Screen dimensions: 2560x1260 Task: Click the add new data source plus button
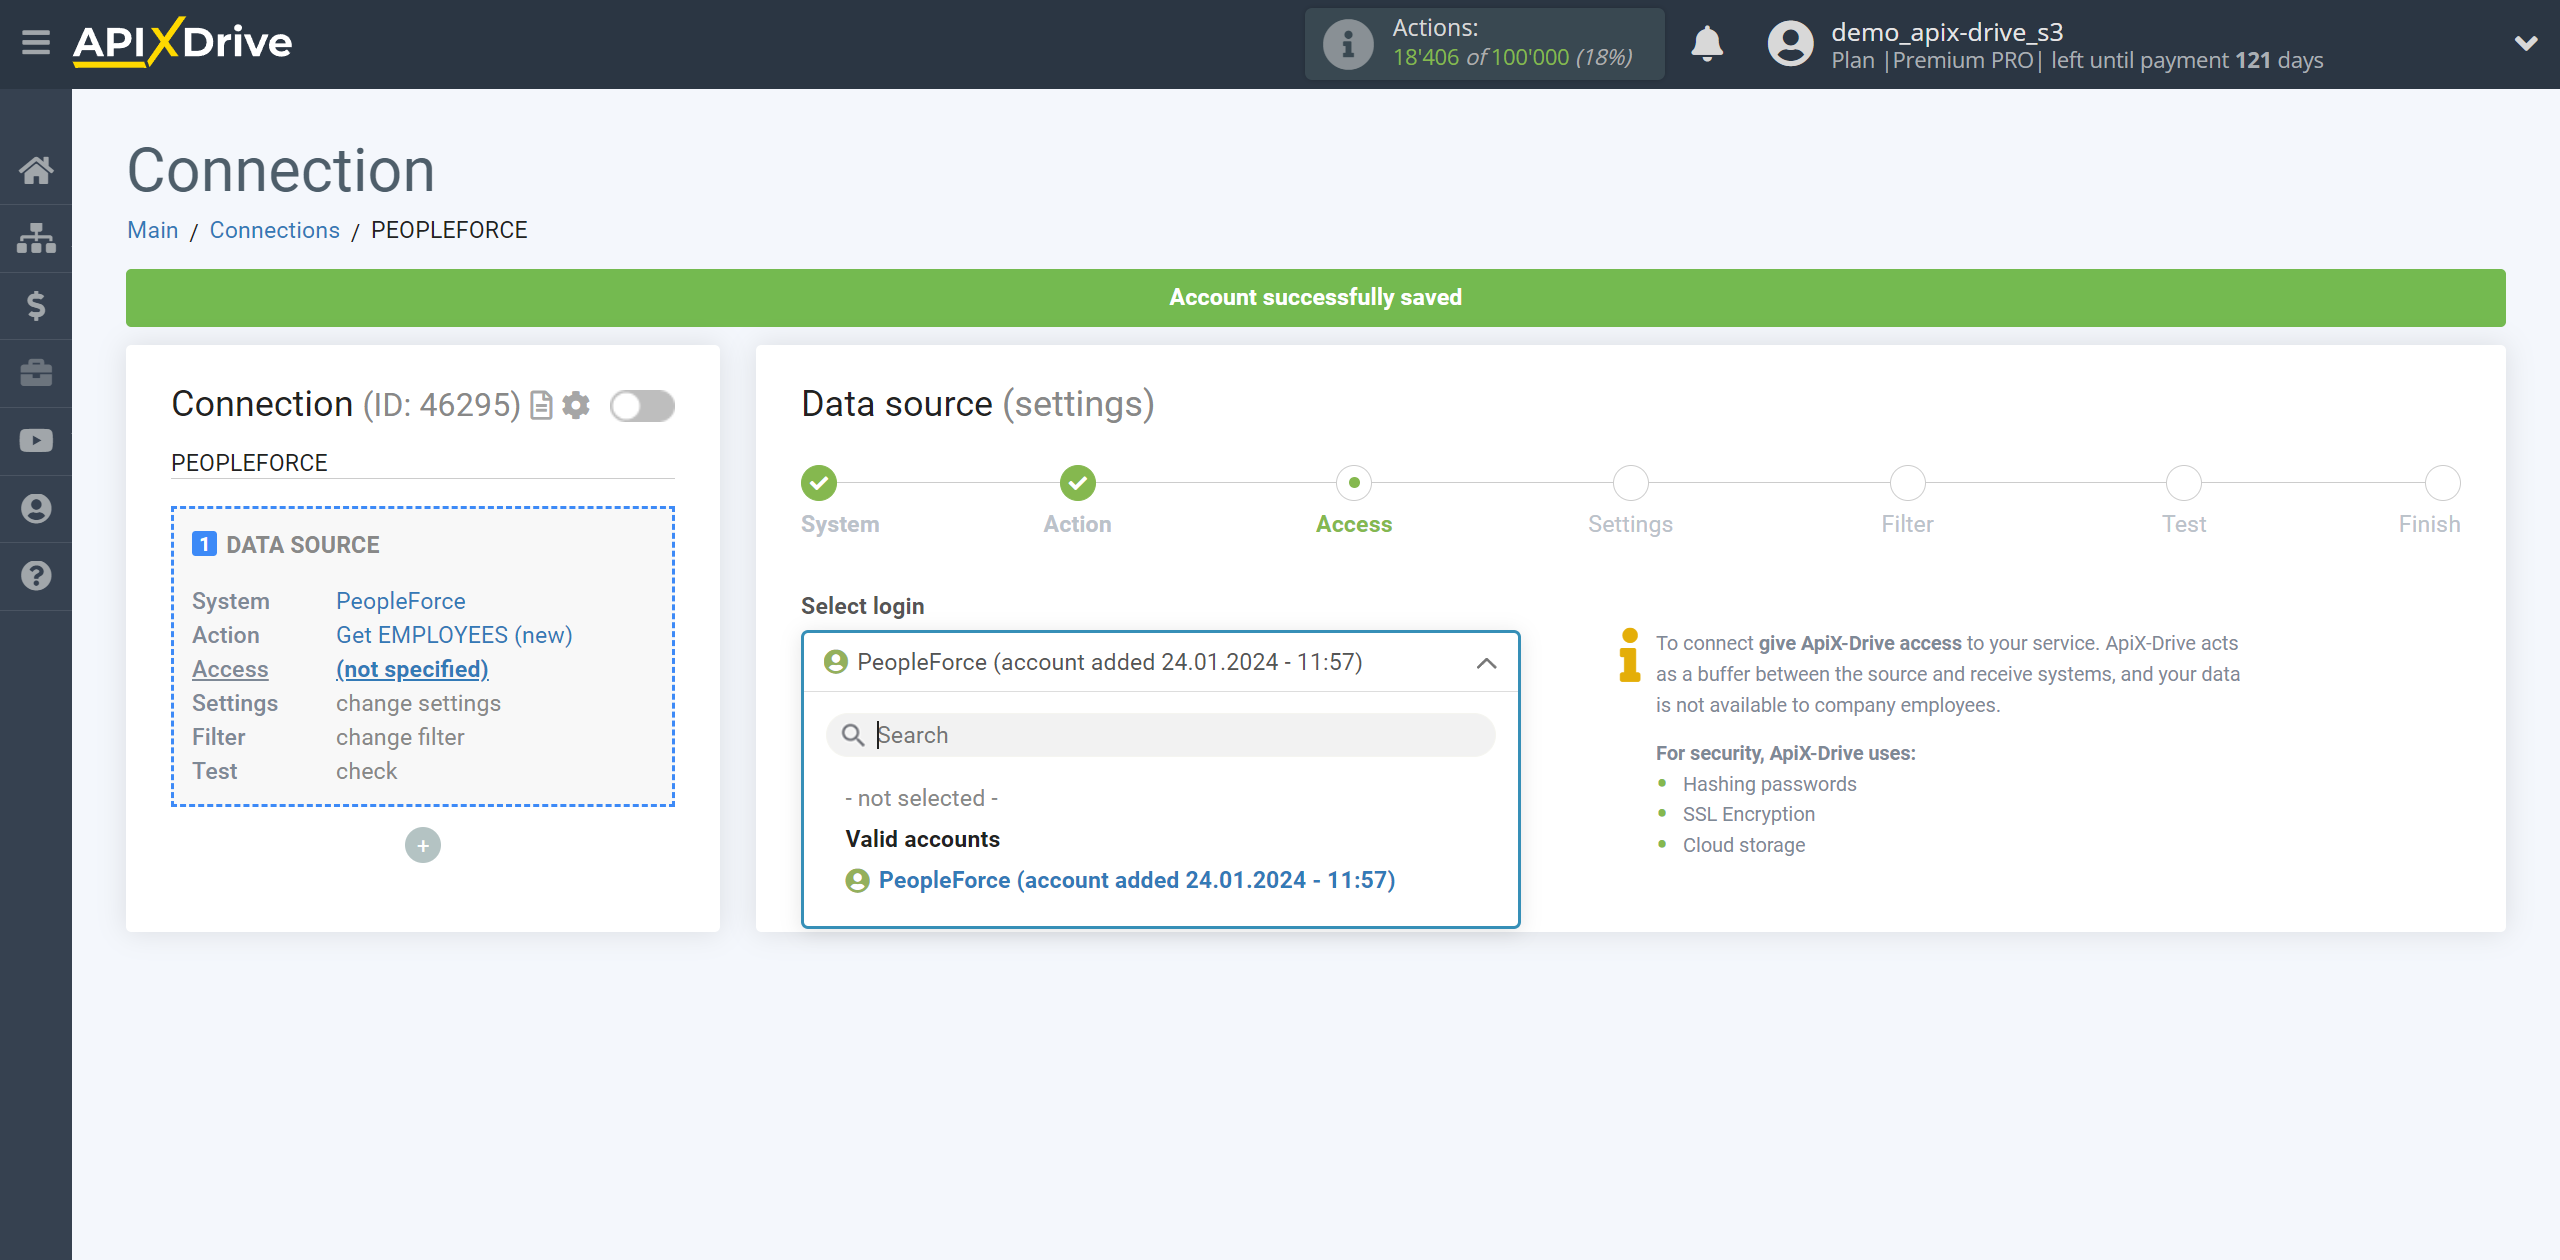click(x=423, y=845)
